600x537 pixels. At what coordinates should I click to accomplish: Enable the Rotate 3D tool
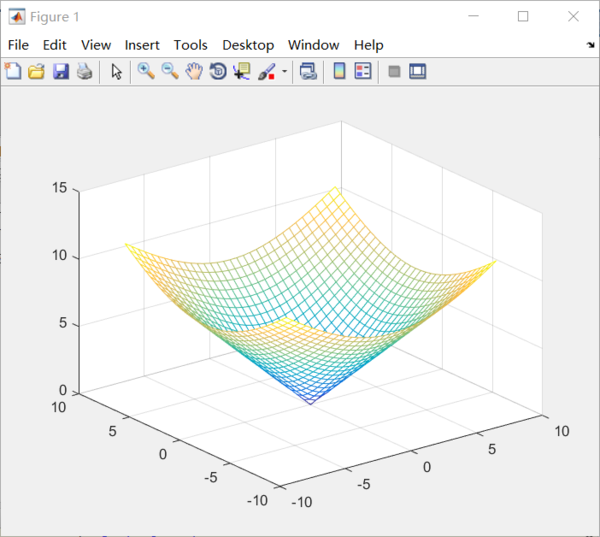coord(218,71)
